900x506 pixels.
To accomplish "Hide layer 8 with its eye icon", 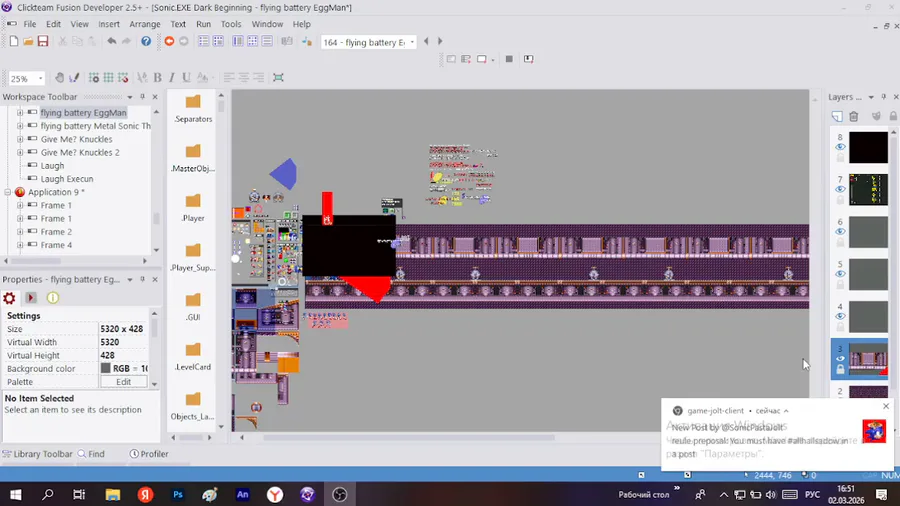I will point(840,147).
